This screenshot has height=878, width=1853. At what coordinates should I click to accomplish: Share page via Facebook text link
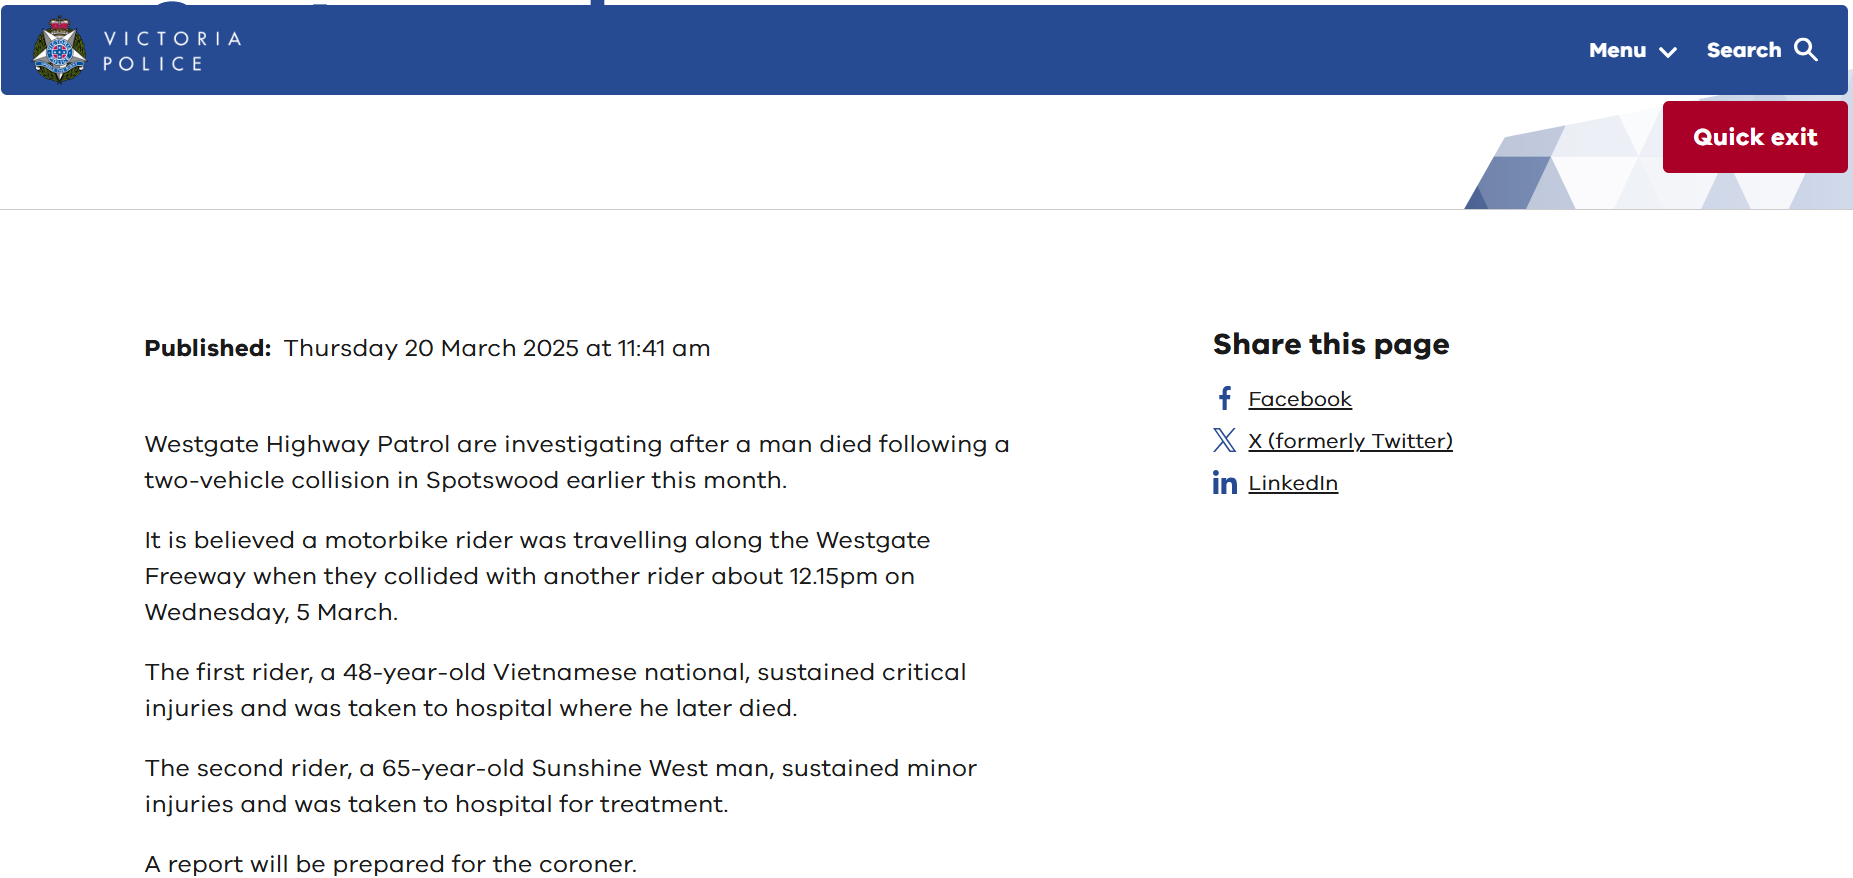(1299, 399)
